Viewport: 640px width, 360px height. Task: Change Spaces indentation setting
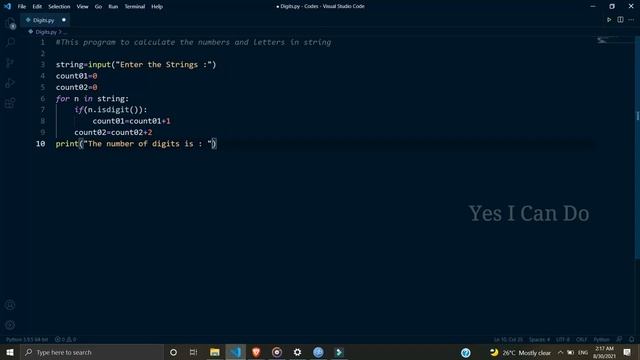[x=539, y=340]
